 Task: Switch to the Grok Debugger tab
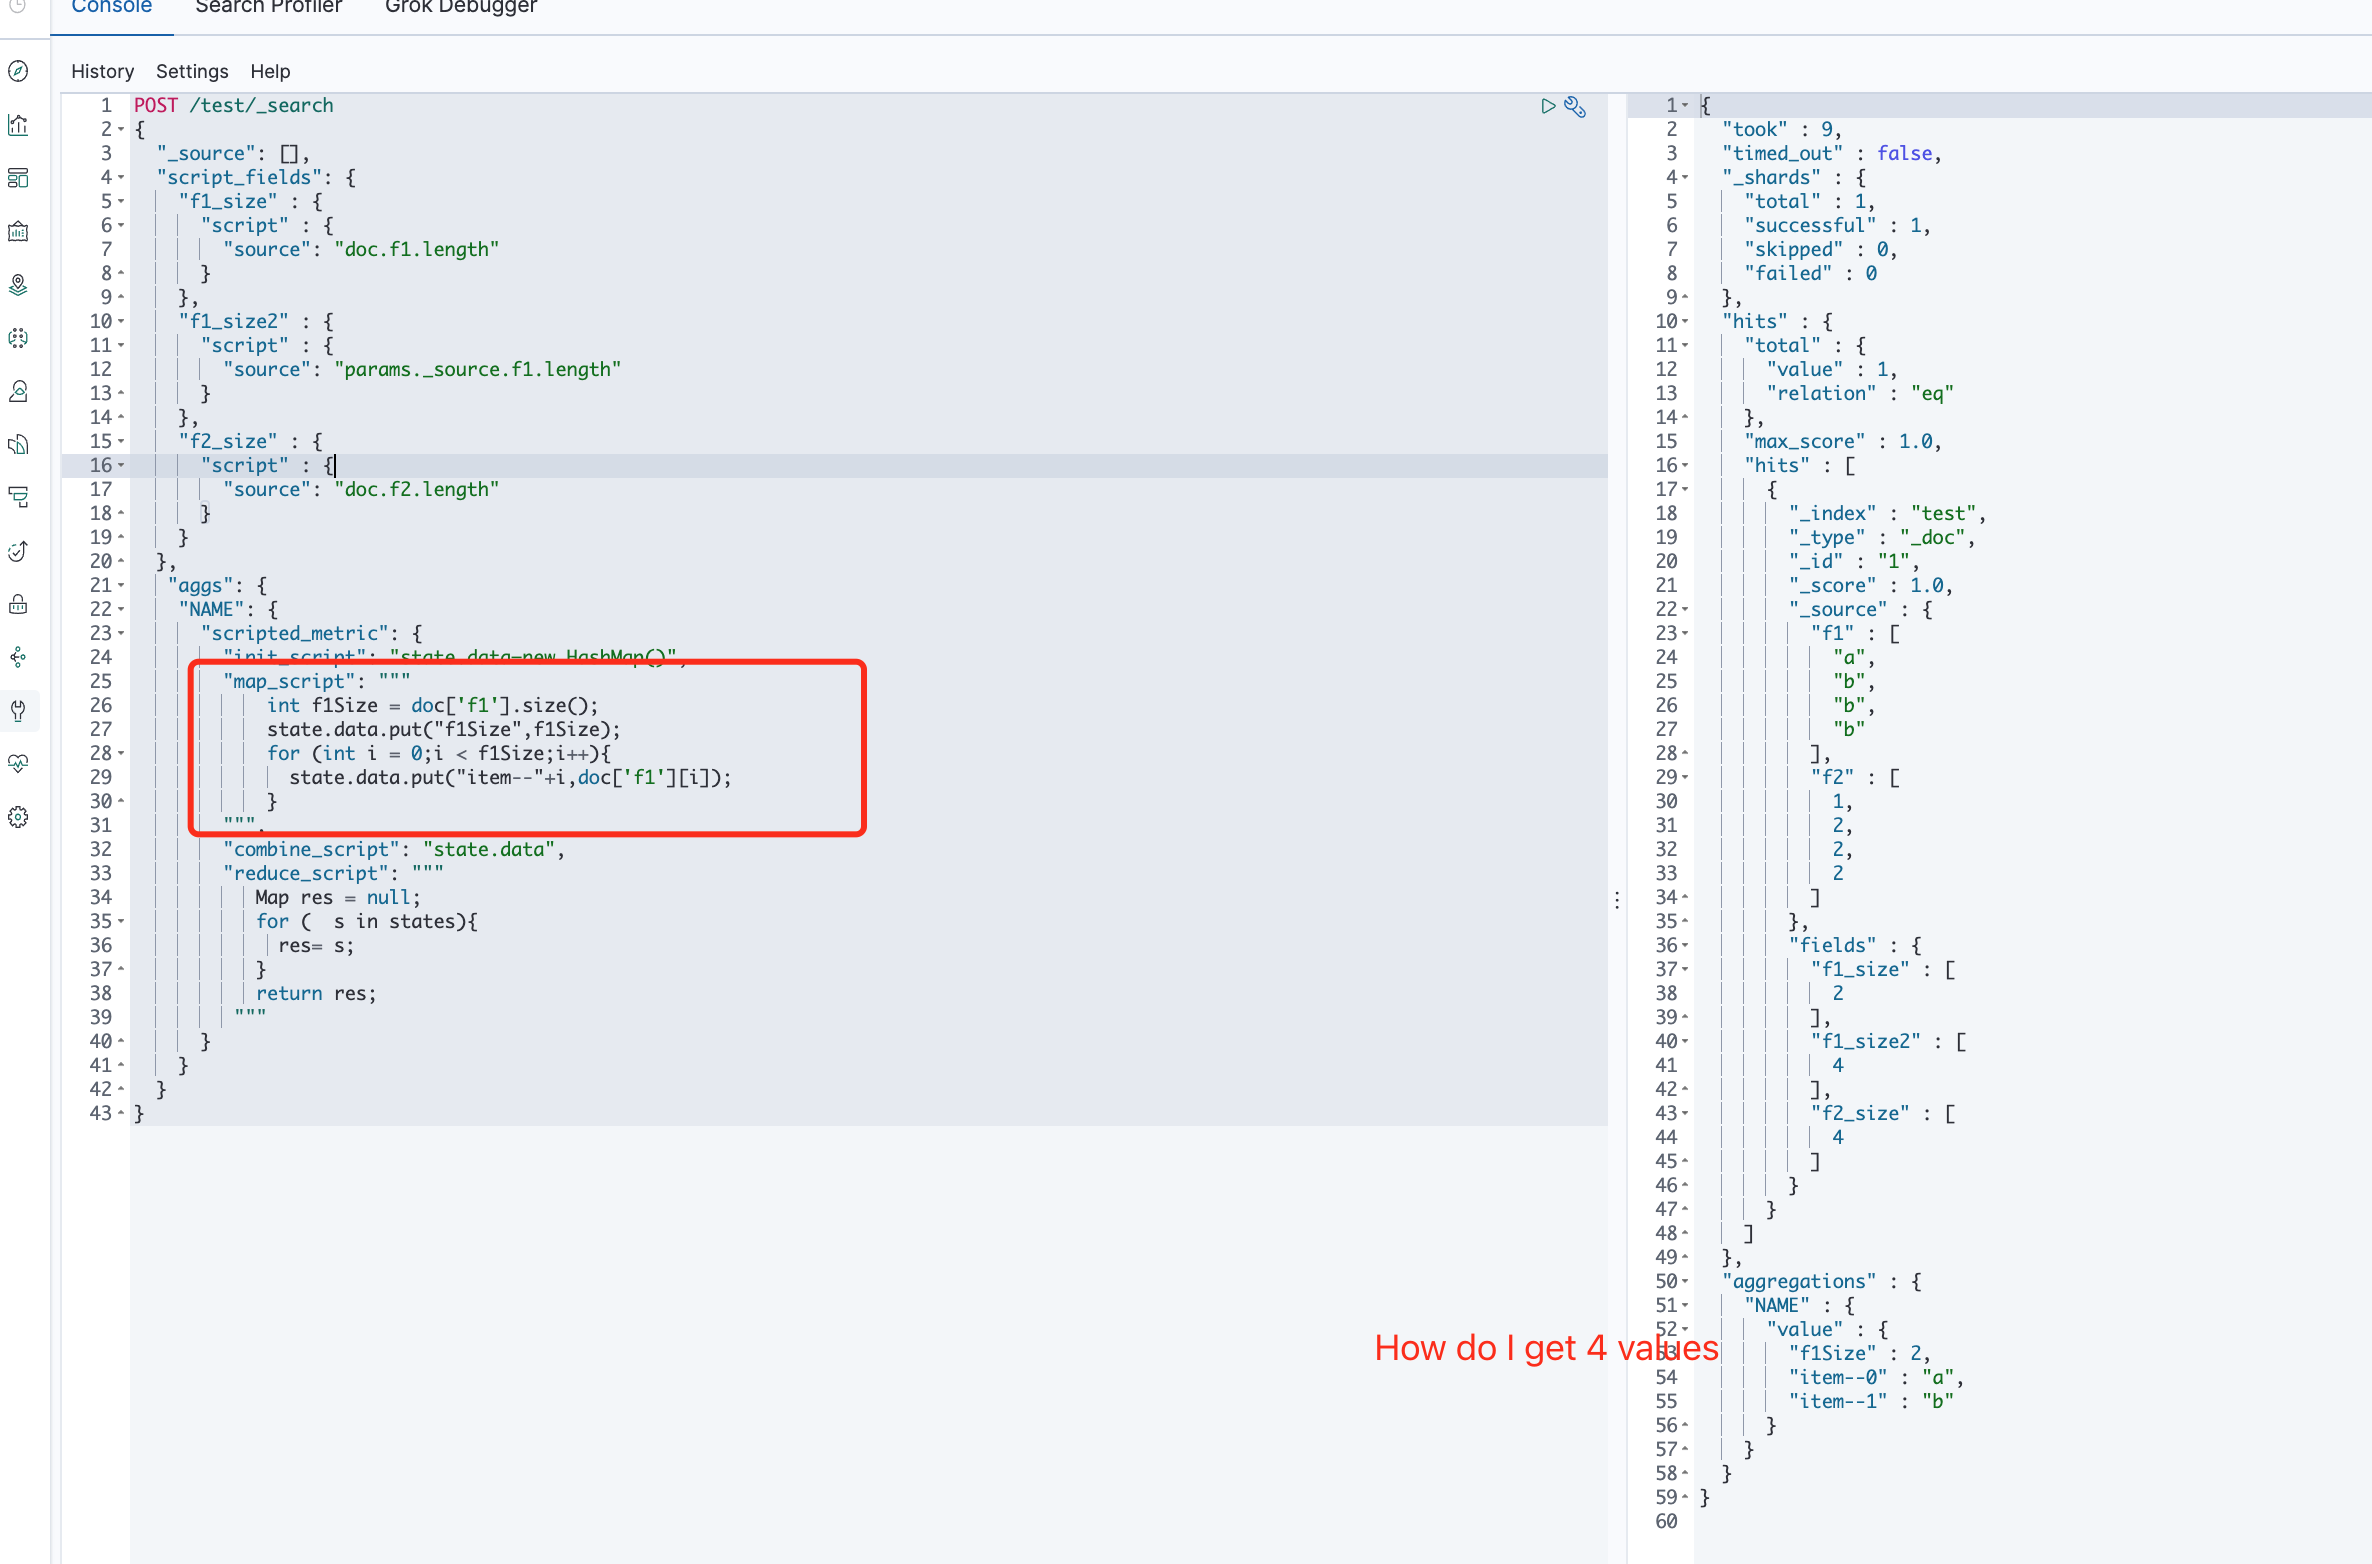[x=460, y=8]
